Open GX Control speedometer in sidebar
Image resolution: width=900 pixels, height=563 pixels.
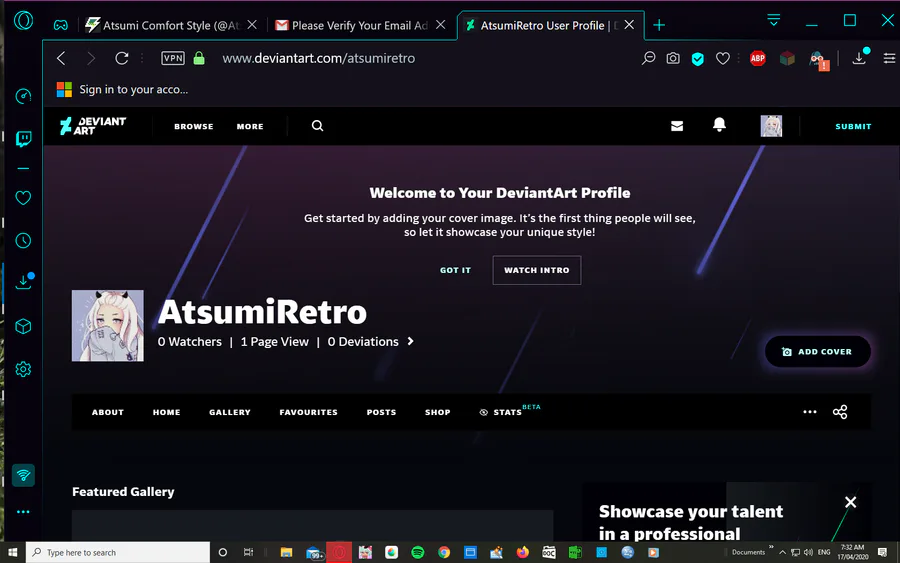23,96
